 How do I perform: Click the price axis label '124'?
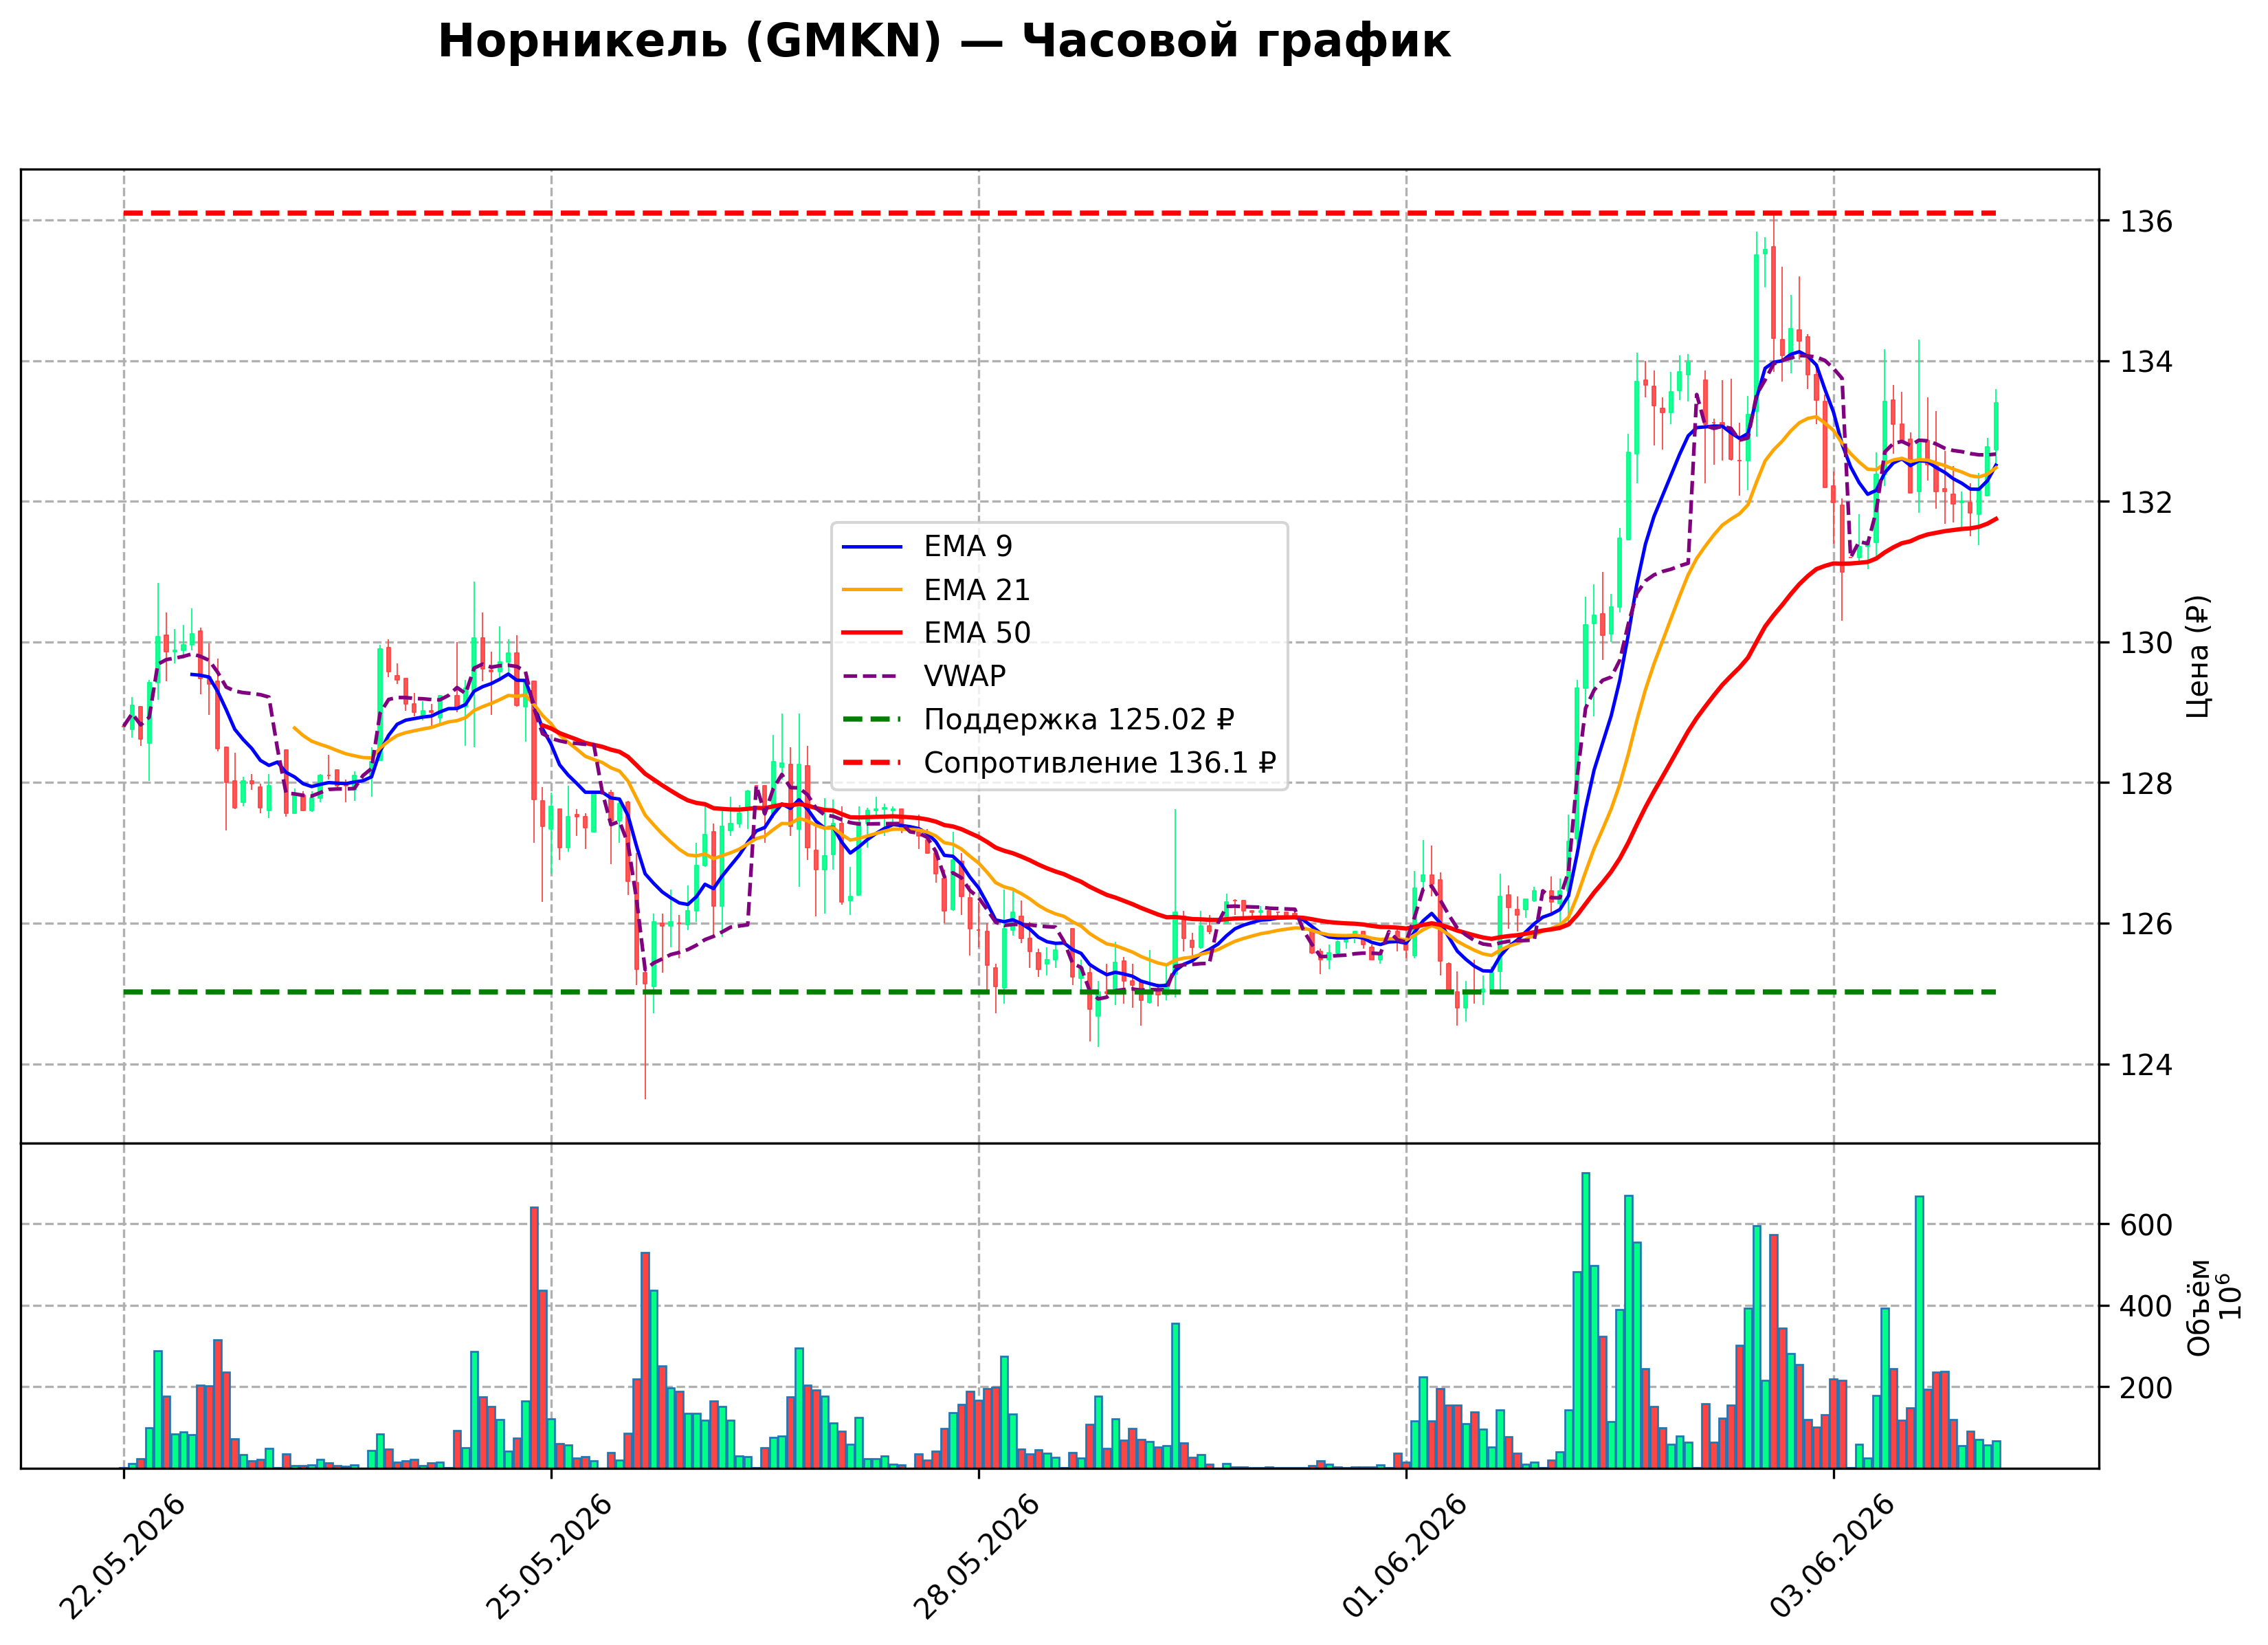coord(2147,1065)
